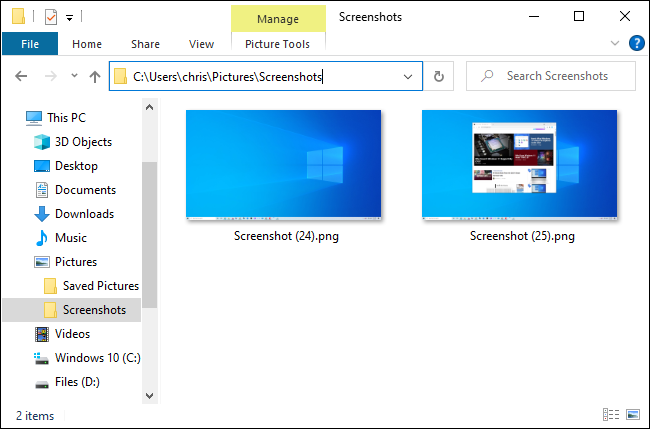Click the Properties quick access icon
Image resolution: width=650 pixels, height=429 pixels.
point(51,17)
